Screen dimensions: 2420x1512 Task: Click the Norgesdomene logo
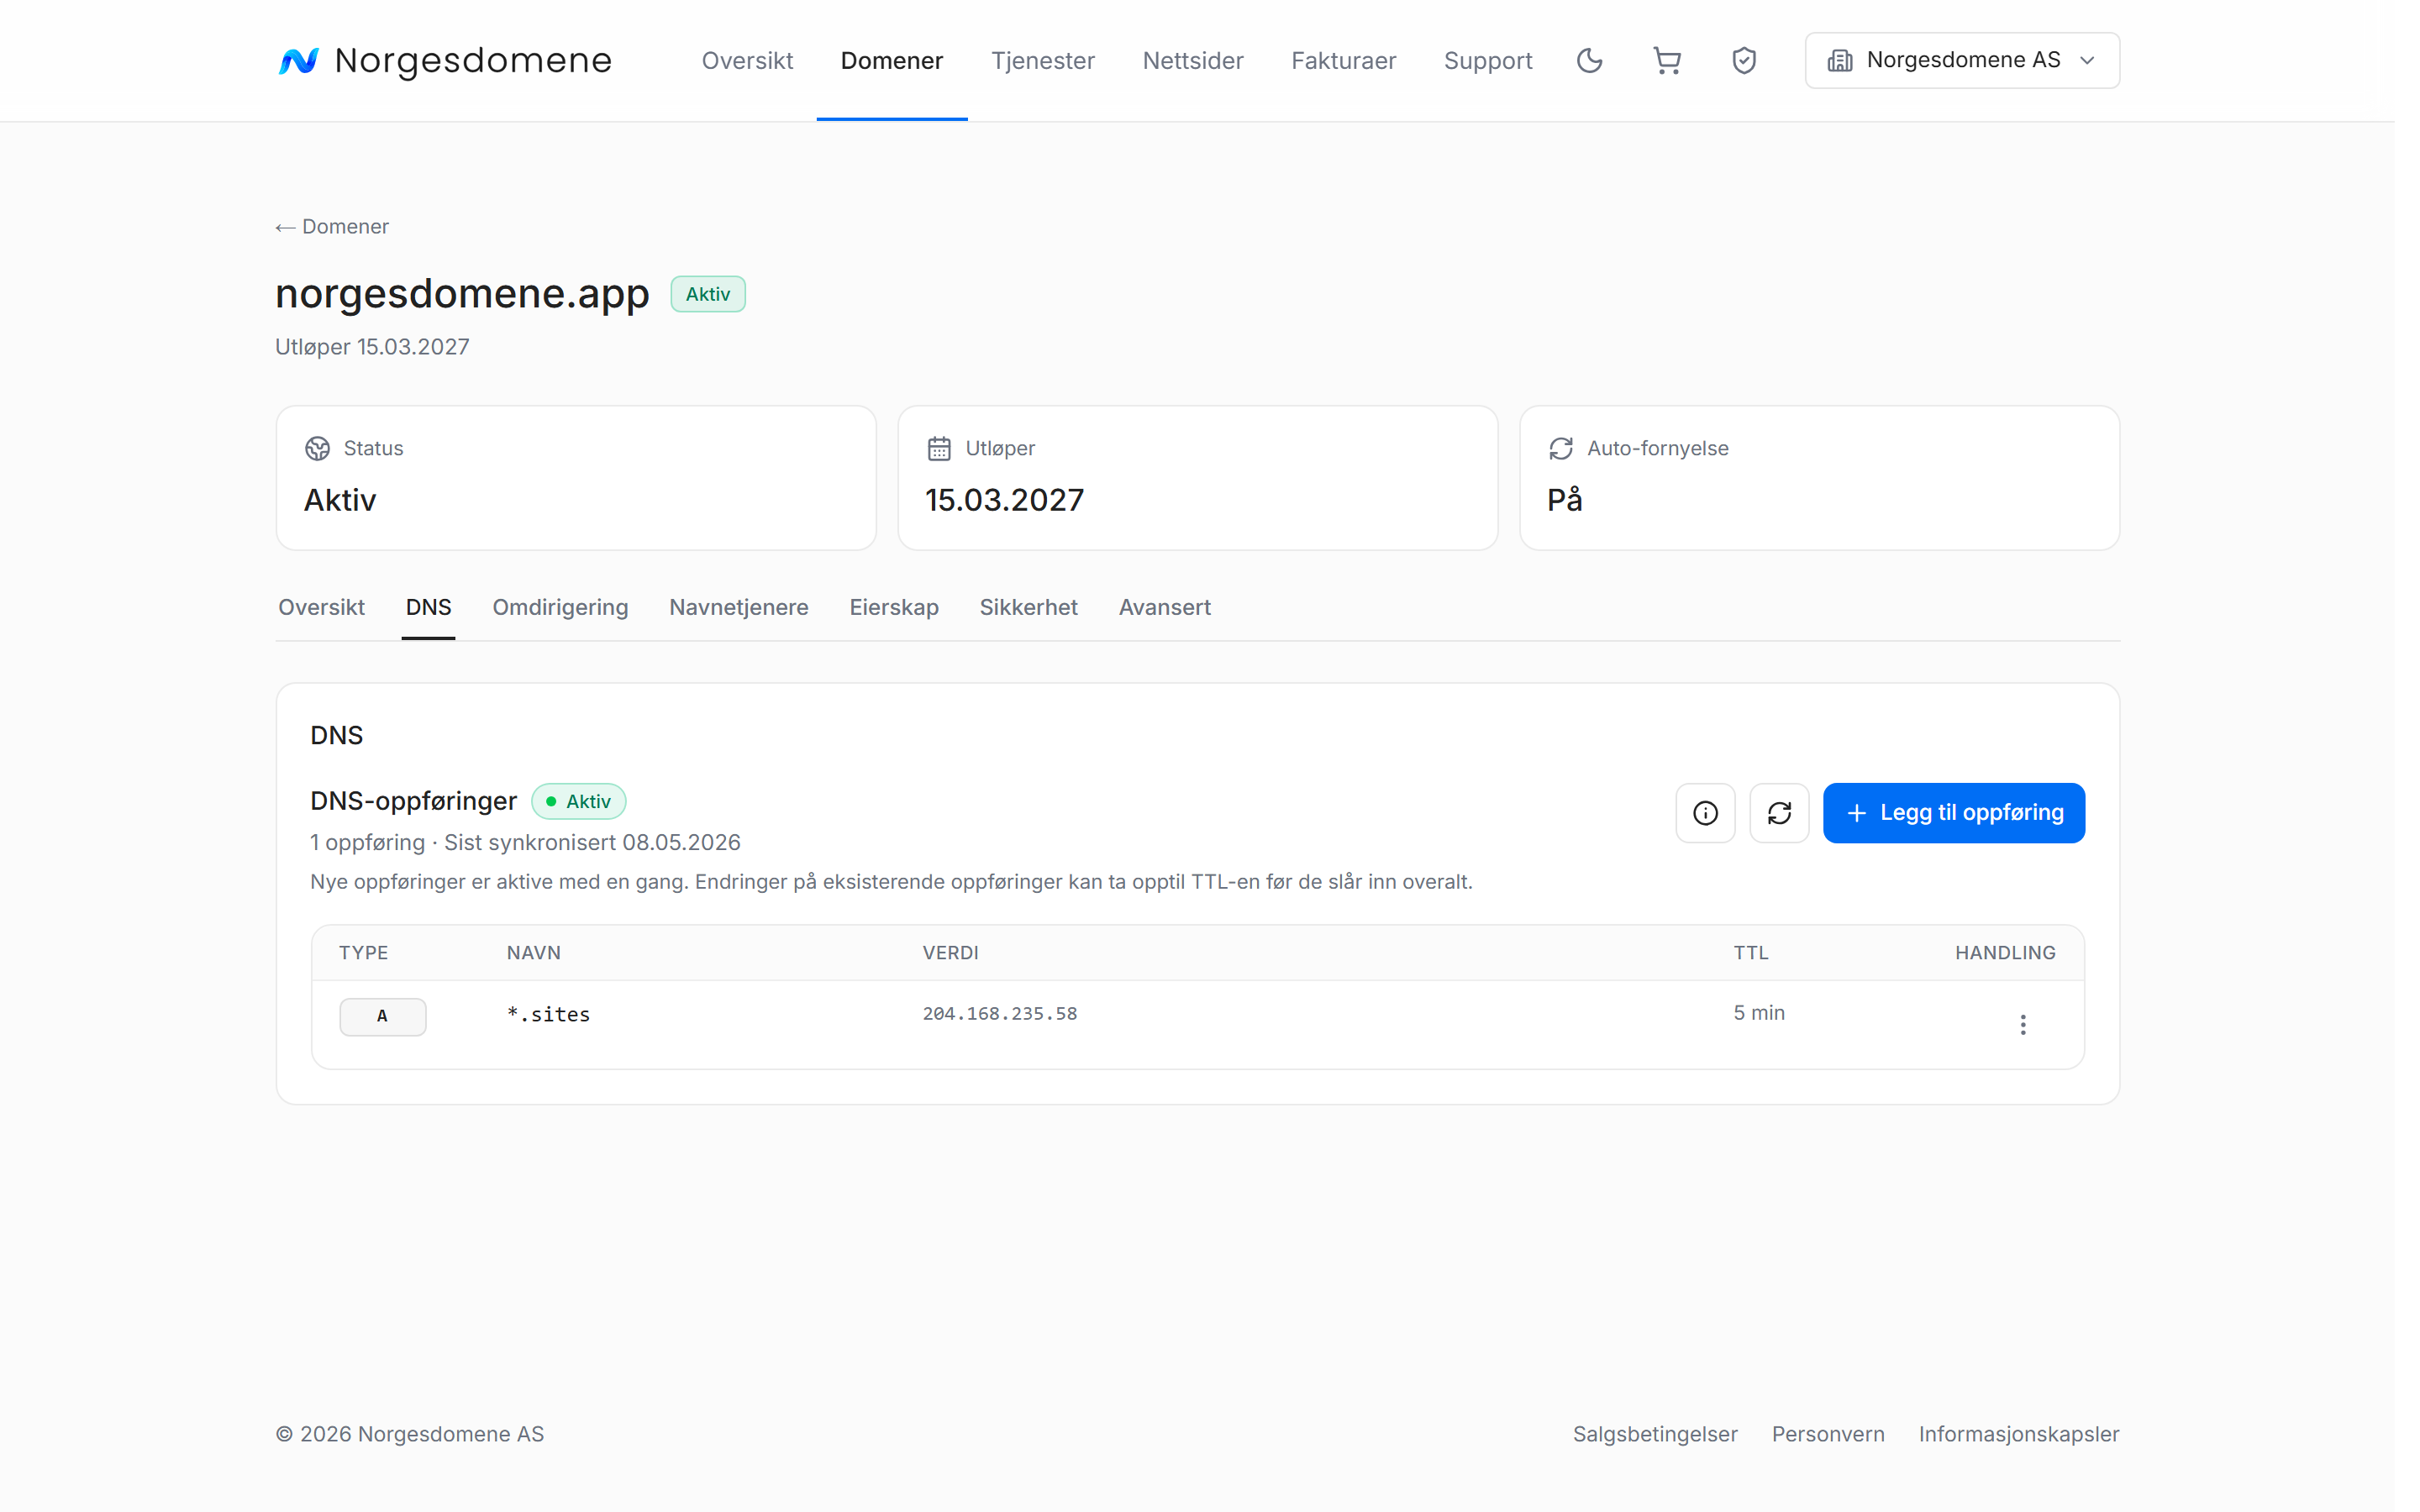click(x=444, y=61)
